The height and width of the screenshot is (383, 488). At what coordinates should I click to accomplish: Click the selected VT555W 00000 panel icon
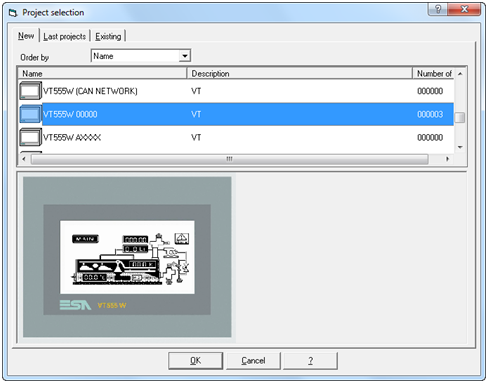point(30,114)
